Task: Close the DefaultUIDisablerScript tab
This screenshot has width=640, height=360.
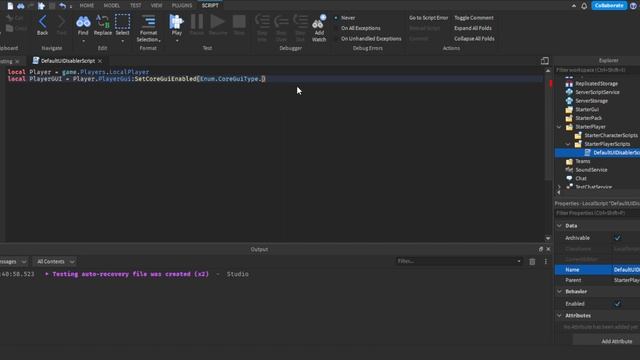Action: tap(100, 61)
